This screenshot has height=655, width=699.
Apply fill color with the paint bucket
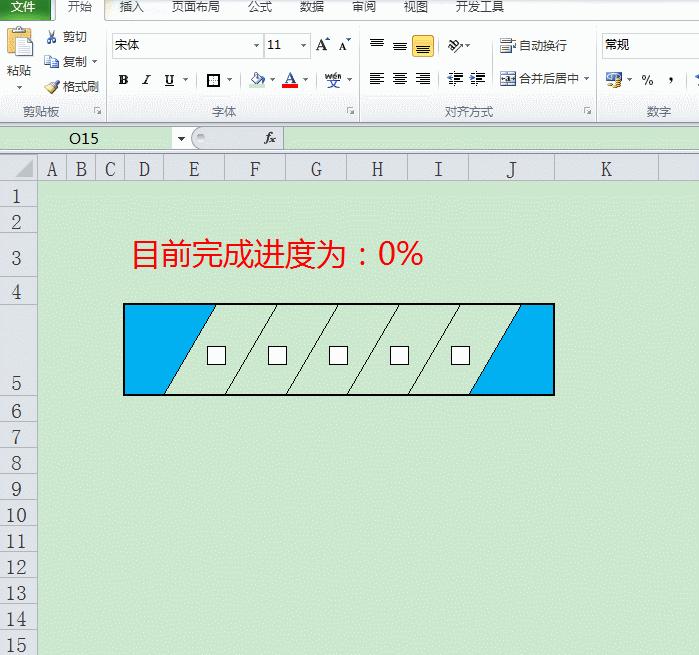(x=258, y=80)
